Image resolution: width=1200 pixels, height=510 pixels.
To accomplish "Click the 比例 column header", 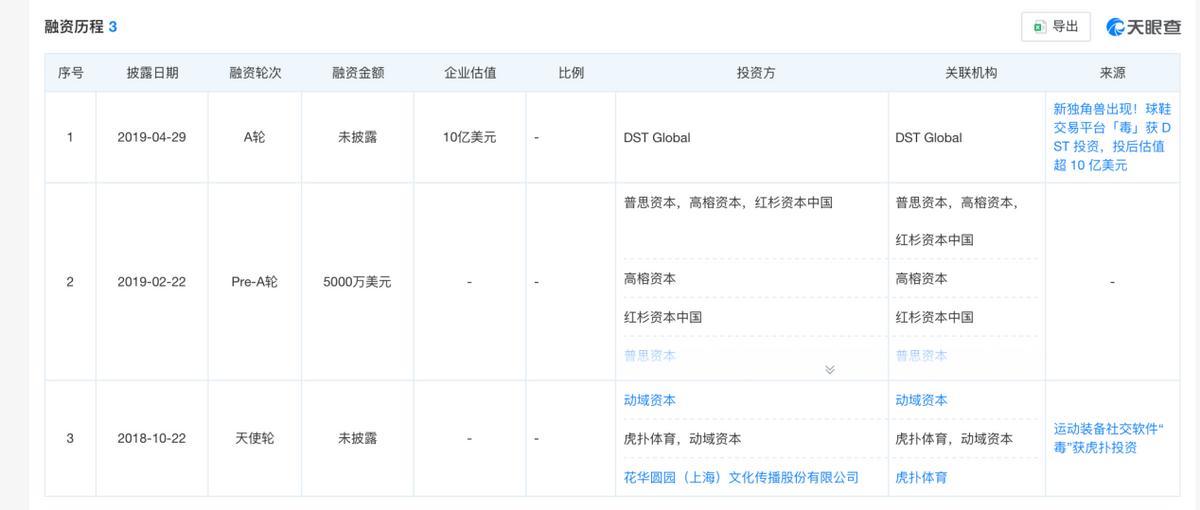I will pyautogui.click(x=571, y=73).
